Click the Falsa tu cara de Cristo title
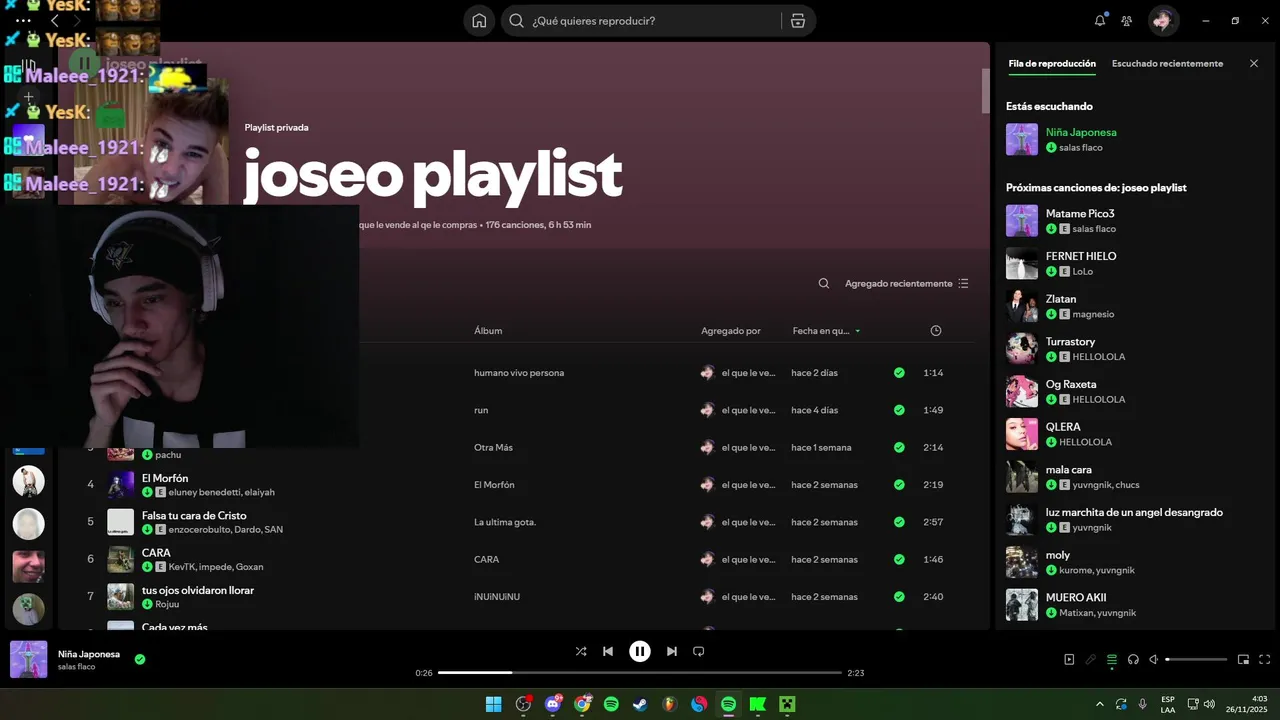 194,516
